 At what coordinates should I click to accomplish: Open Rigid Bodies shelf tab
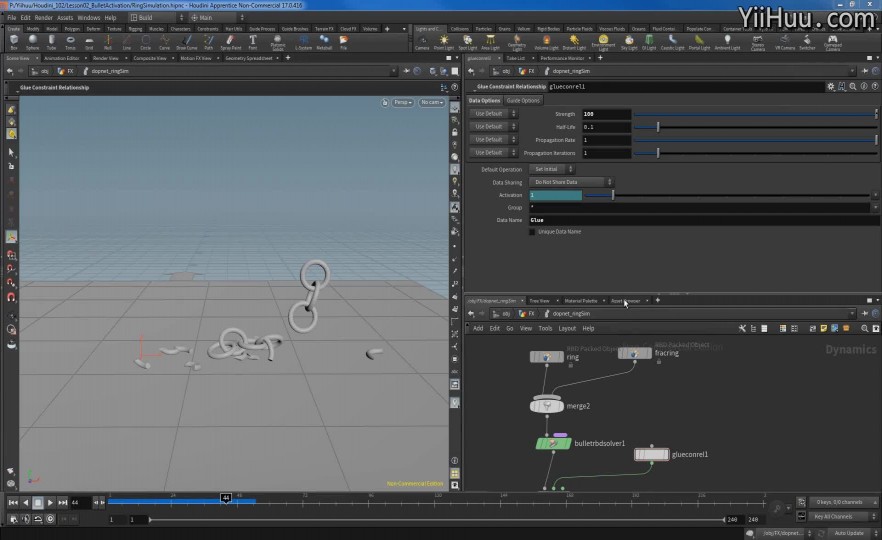(548, 29)
